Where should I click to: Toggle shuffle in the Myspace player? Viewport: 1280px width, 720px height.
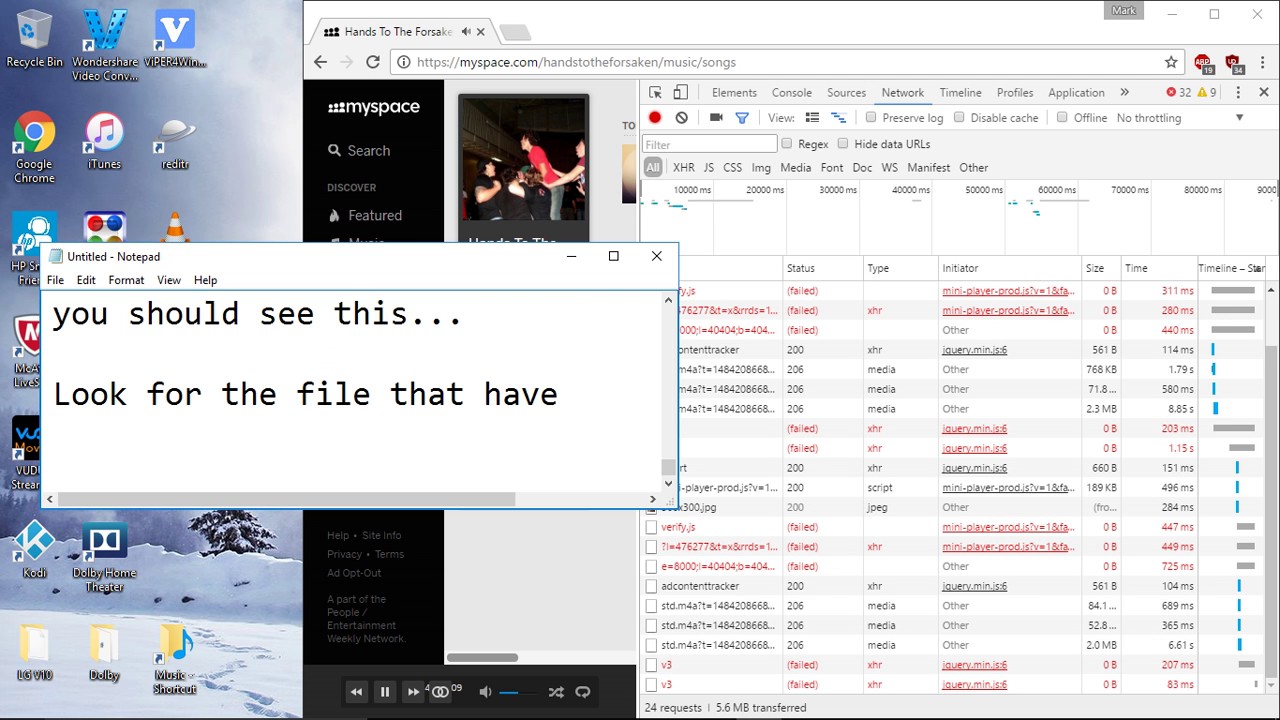coord(556,692)
